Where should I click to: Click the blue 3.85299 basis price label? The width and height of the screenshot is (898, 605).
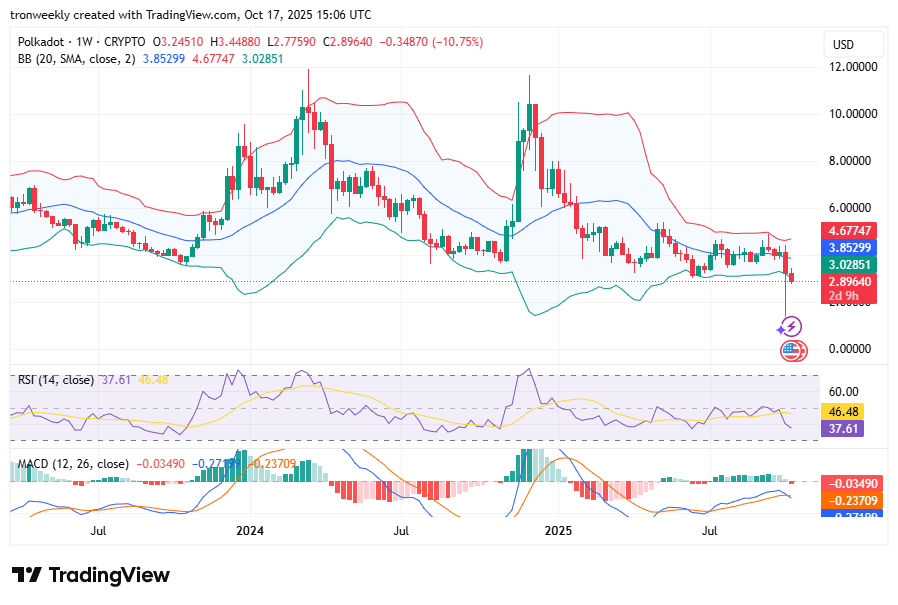(851, 247)
